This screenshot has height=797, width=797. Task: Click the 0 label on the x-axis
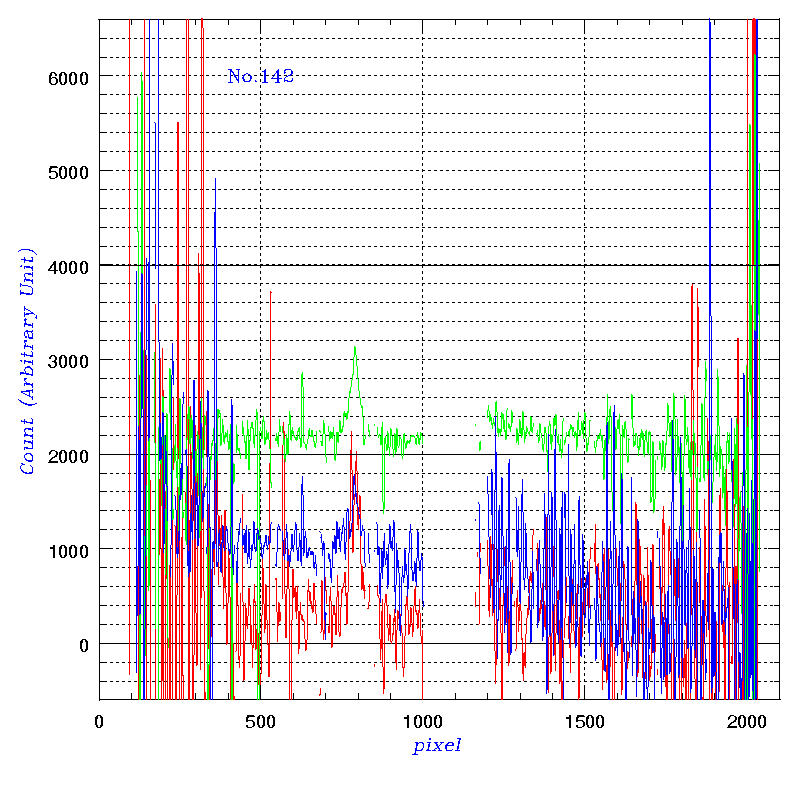click(99, 721)
